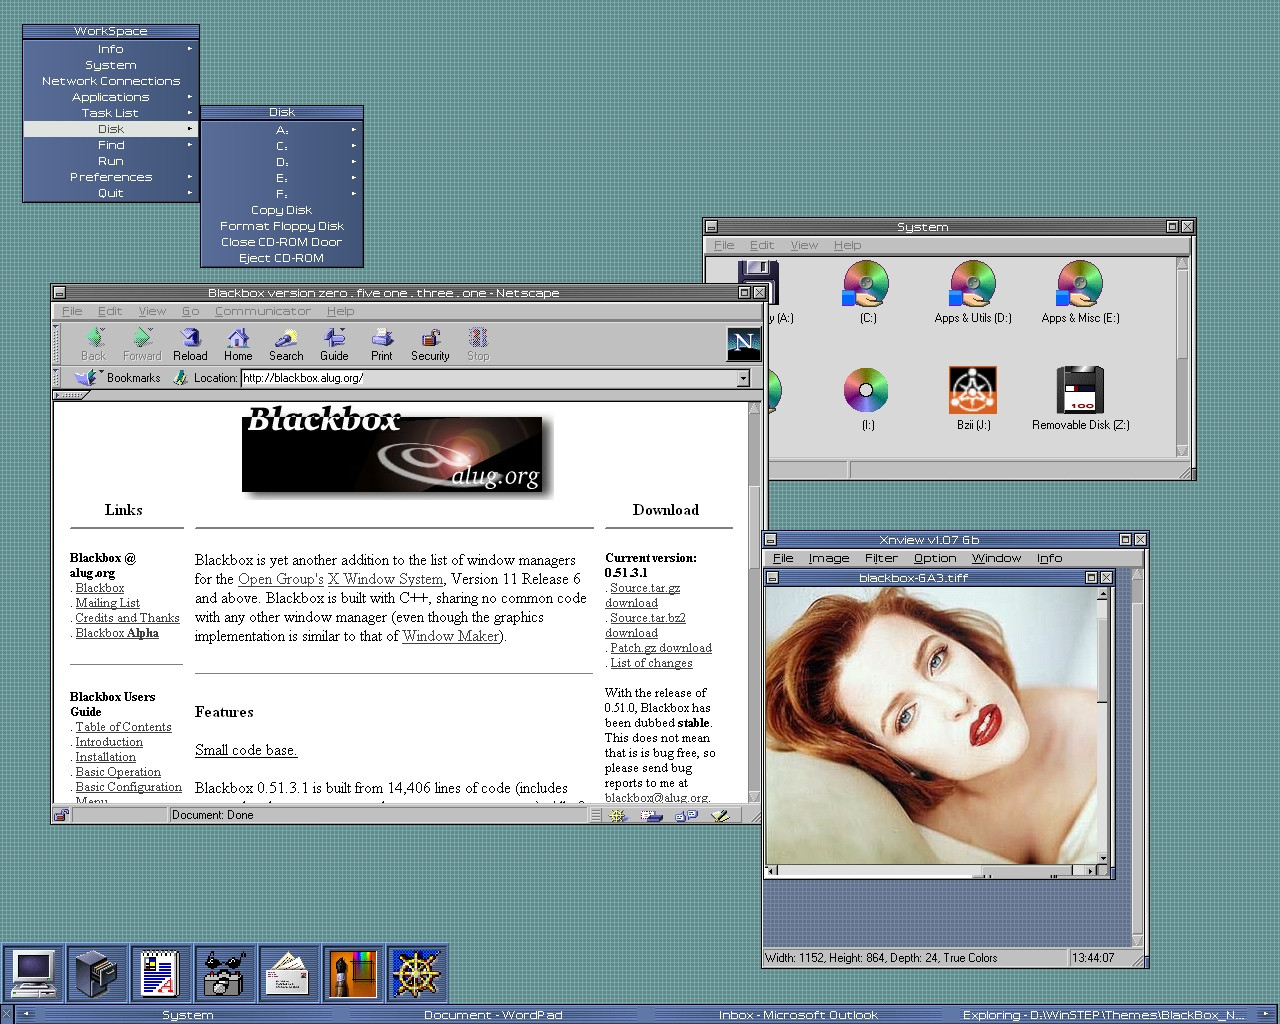Screen dimensions: 1280x1024
Task: Expand the Preferences submenu in WorkSpace
Action: pos(111,177)
